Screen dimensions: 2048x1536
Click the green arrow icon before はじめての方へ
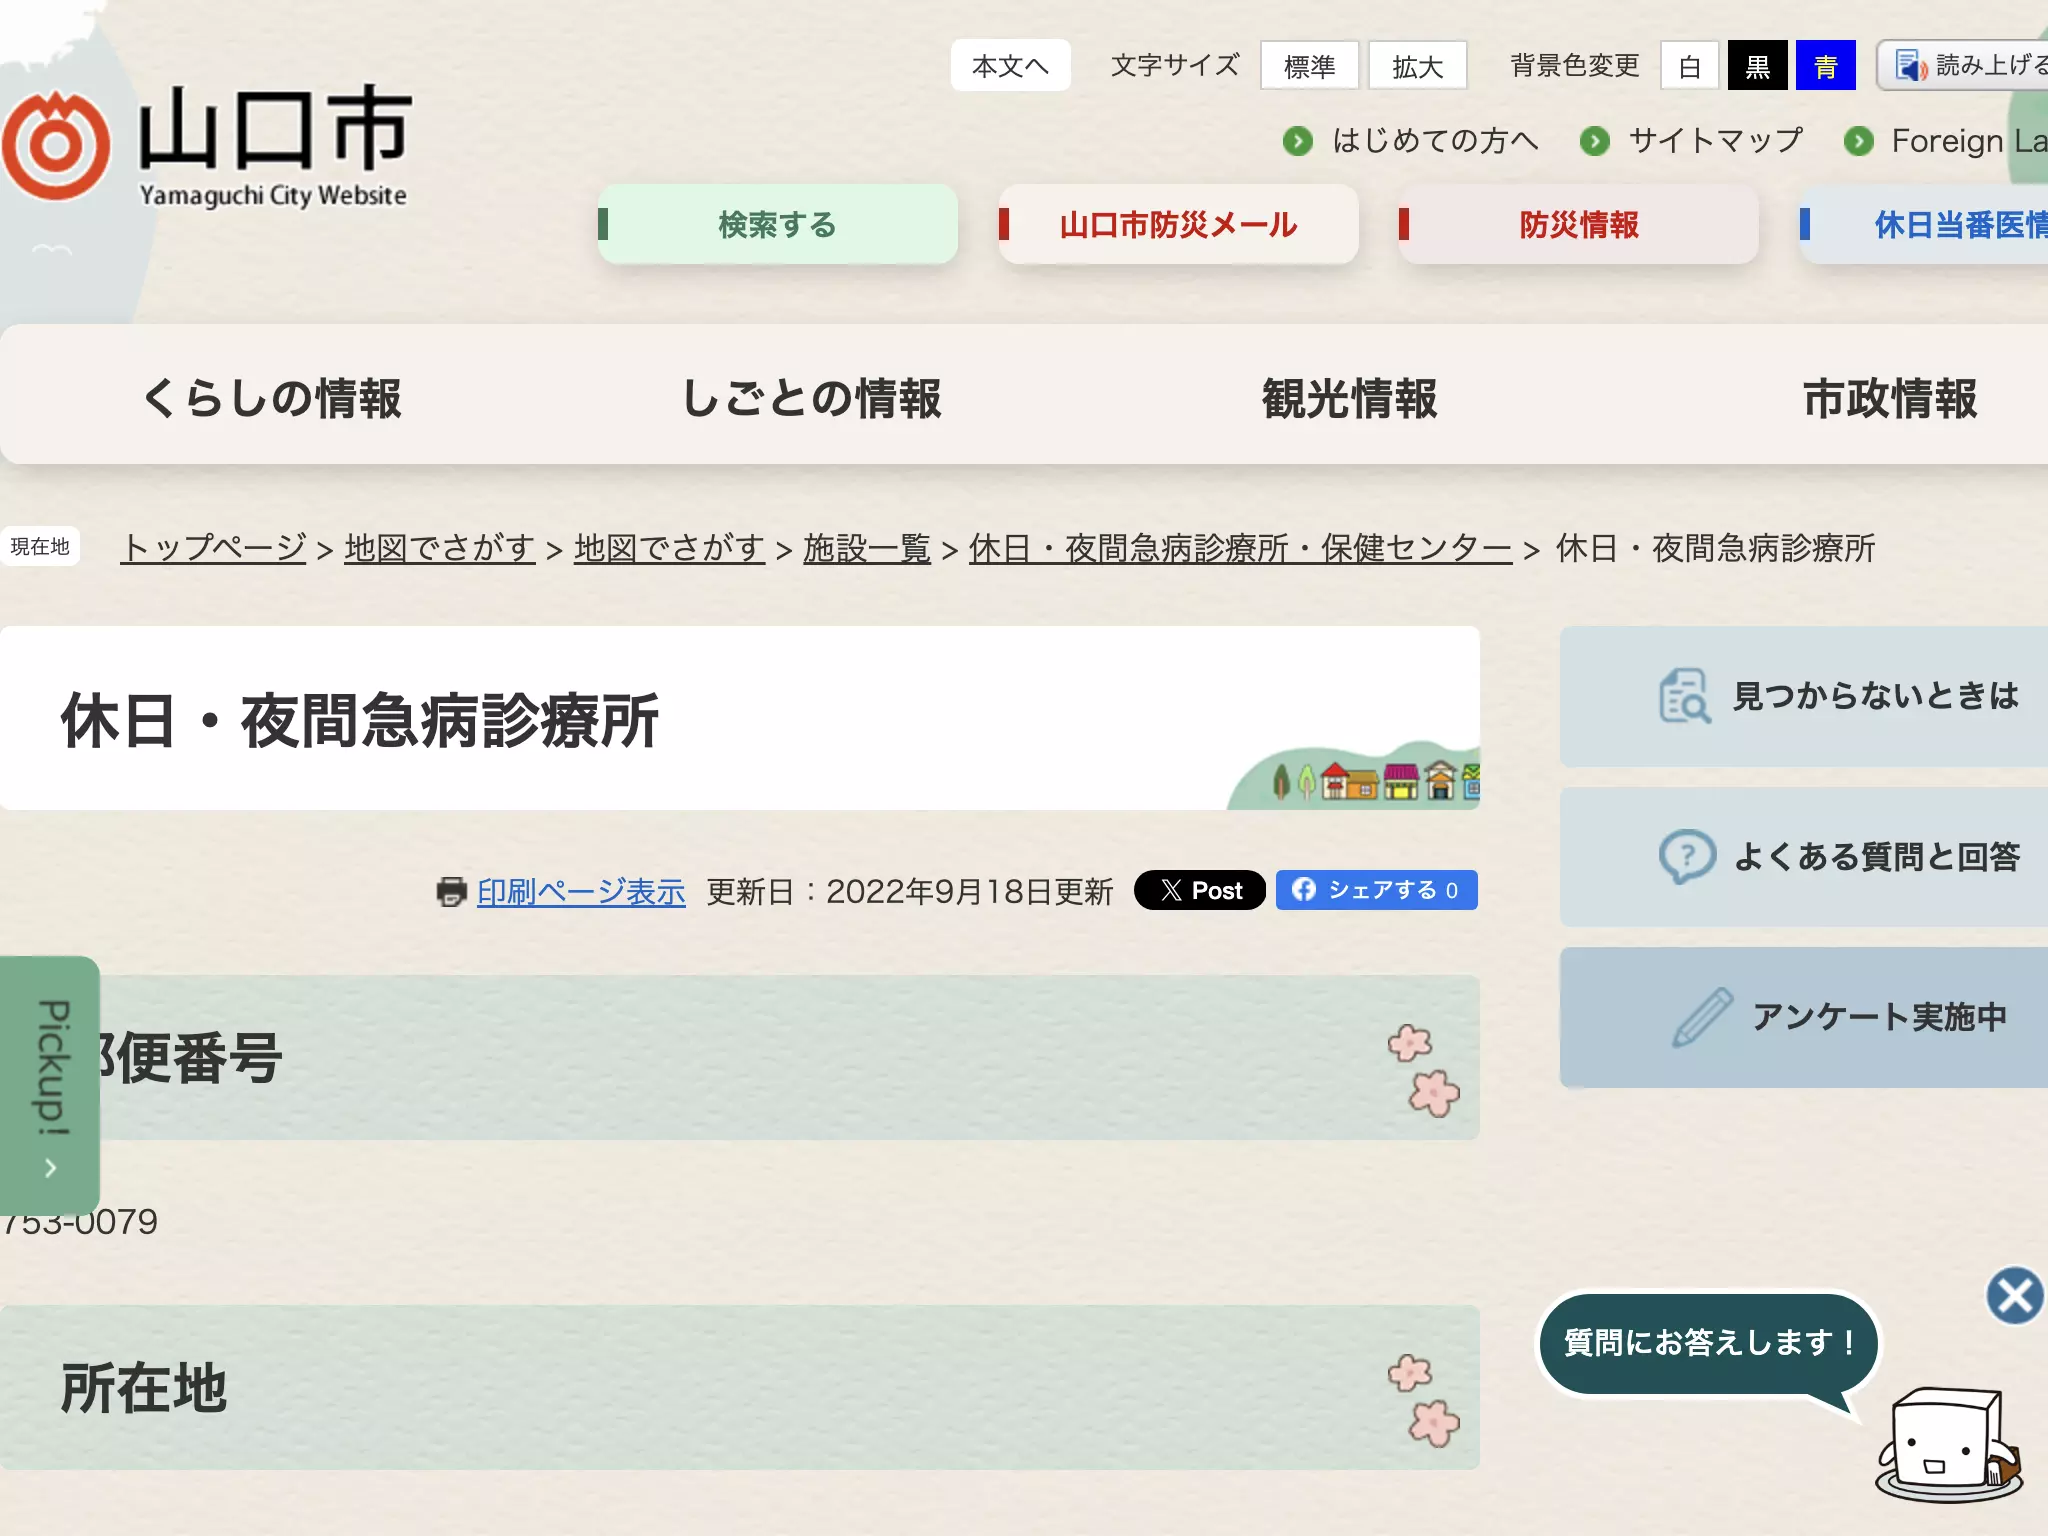click(x=1298, y=141)
